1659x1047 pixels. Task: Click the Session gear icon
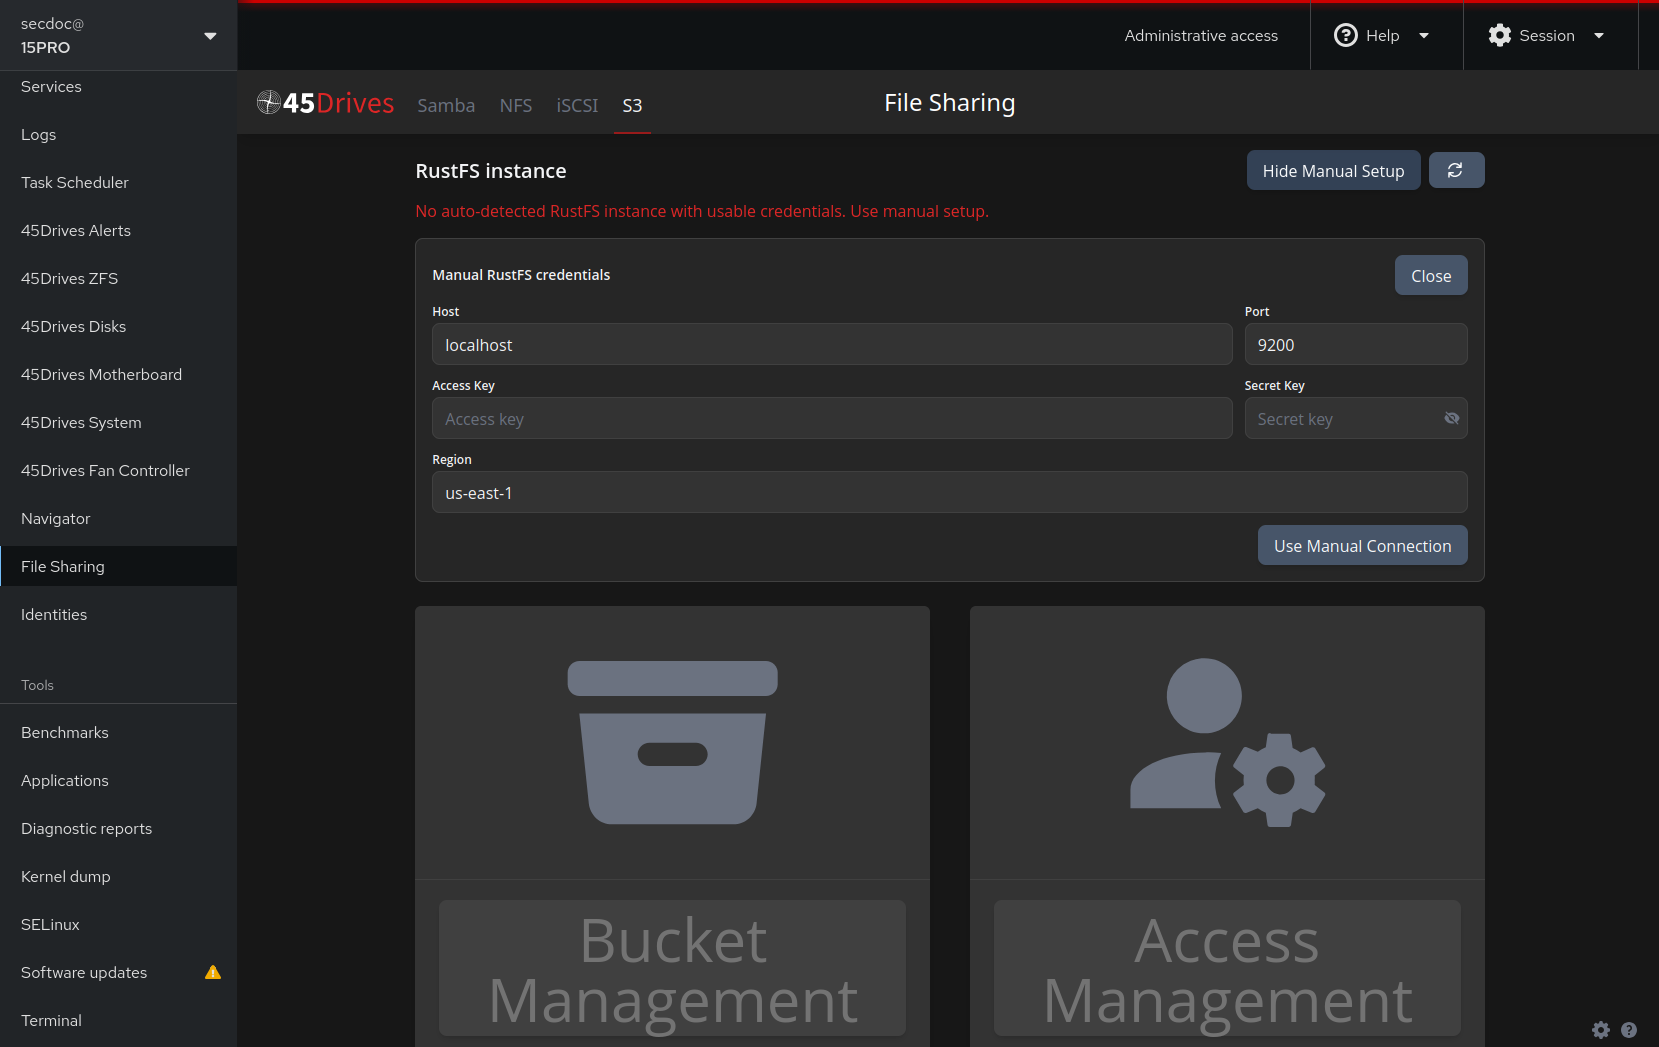click(1499, 35)
